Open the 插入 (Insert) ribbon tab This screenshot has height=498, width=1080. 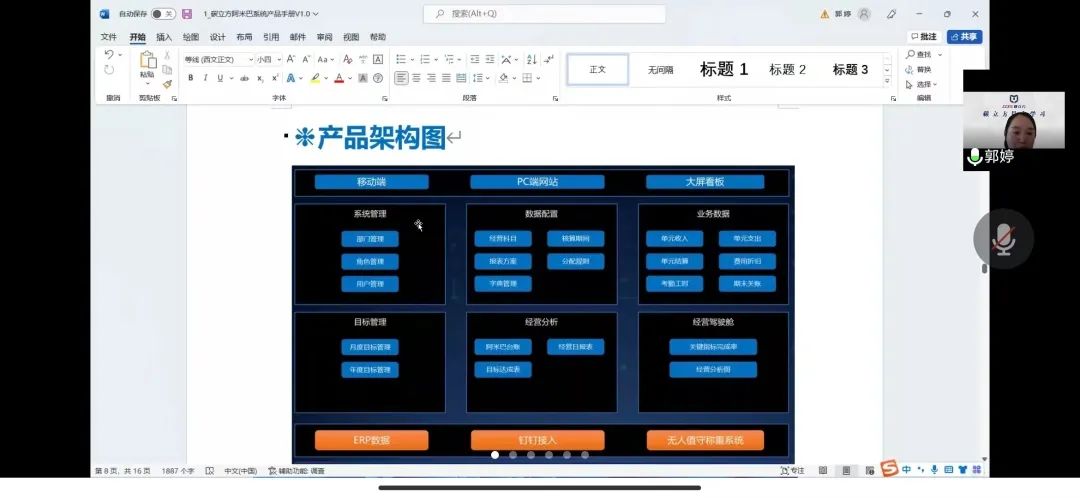pyautogui.click(x=164, y=37)
